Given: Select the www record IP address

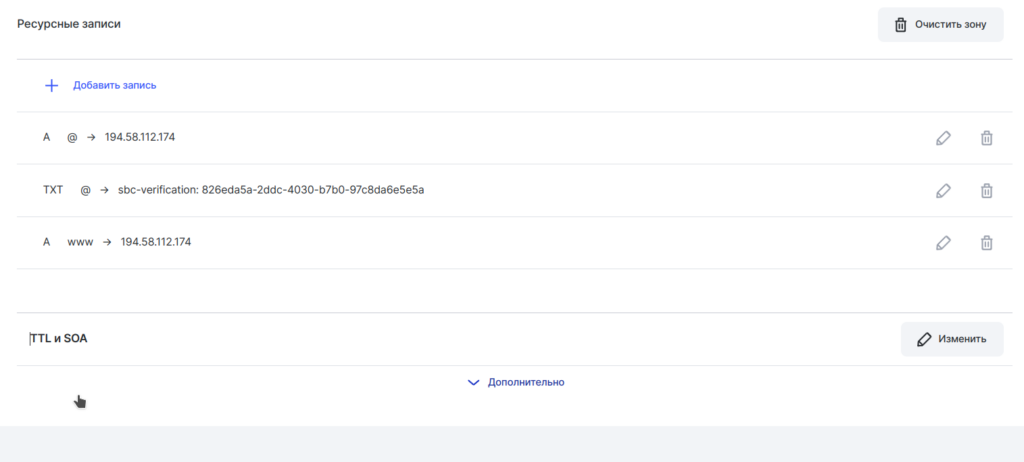Looking at the screenshot, I should (x=155, y=242).
